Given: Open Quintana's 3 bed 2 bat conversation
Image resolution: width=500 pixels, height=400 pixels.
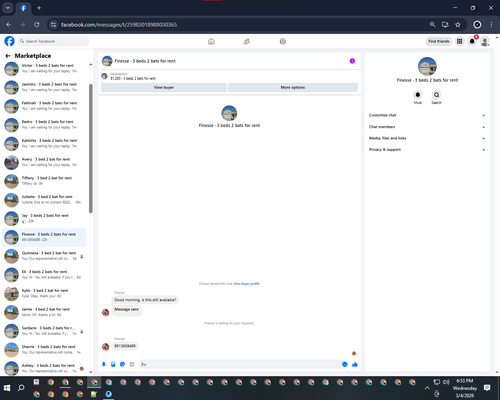Looking at the screenshot, I should (44, 256).
